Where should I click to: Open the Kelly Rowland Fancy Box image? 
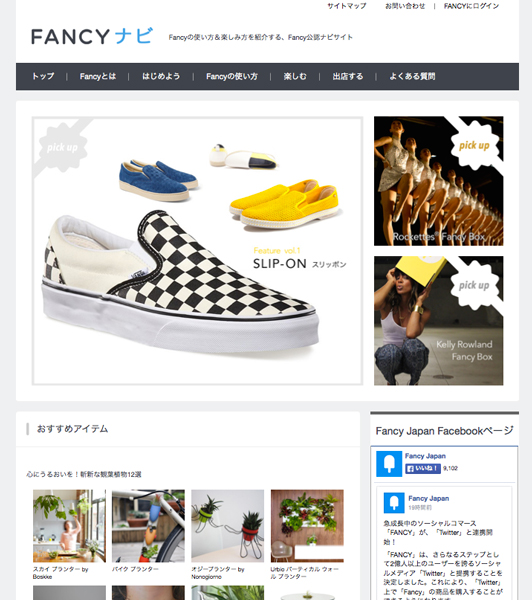tap(439, 321)
